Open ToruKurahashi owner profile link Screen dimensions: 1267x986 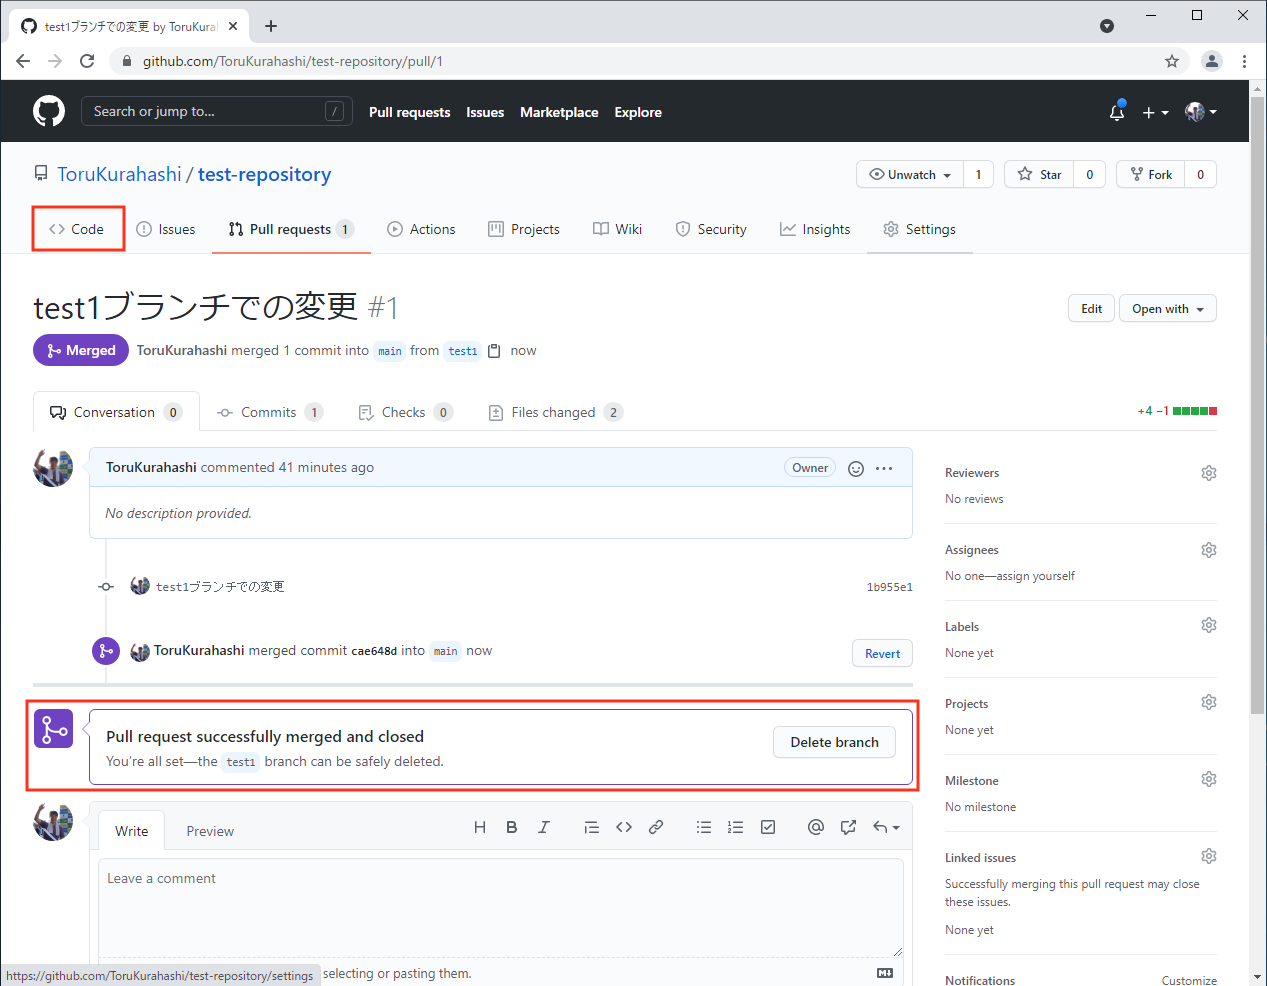point(119,174)
